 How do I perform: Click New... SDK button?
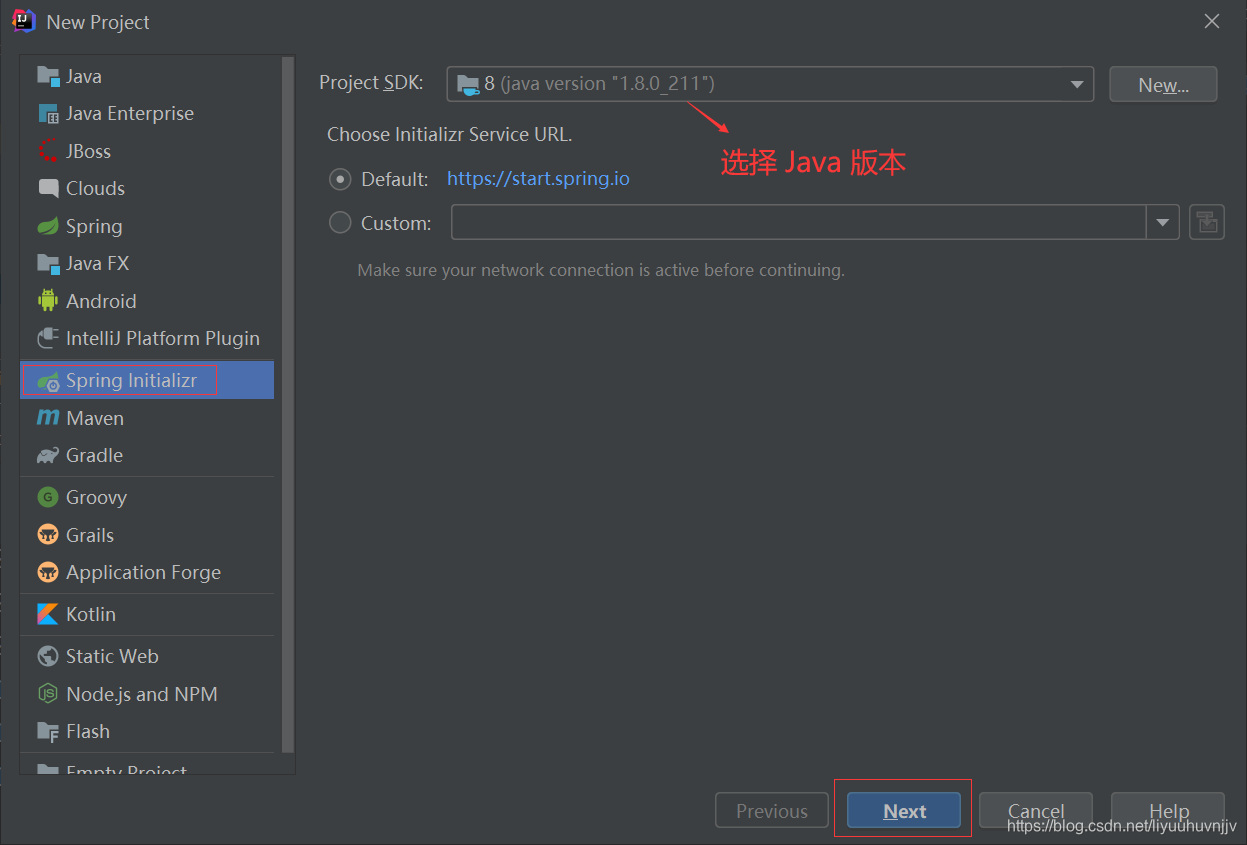pyautogui.click(x=1163, y=85)
